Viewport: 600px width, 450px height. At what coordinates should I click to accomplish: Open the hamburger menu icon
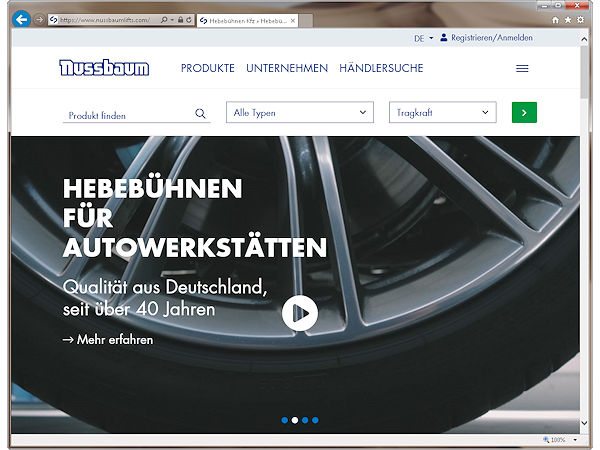click(x=522, y=68)
